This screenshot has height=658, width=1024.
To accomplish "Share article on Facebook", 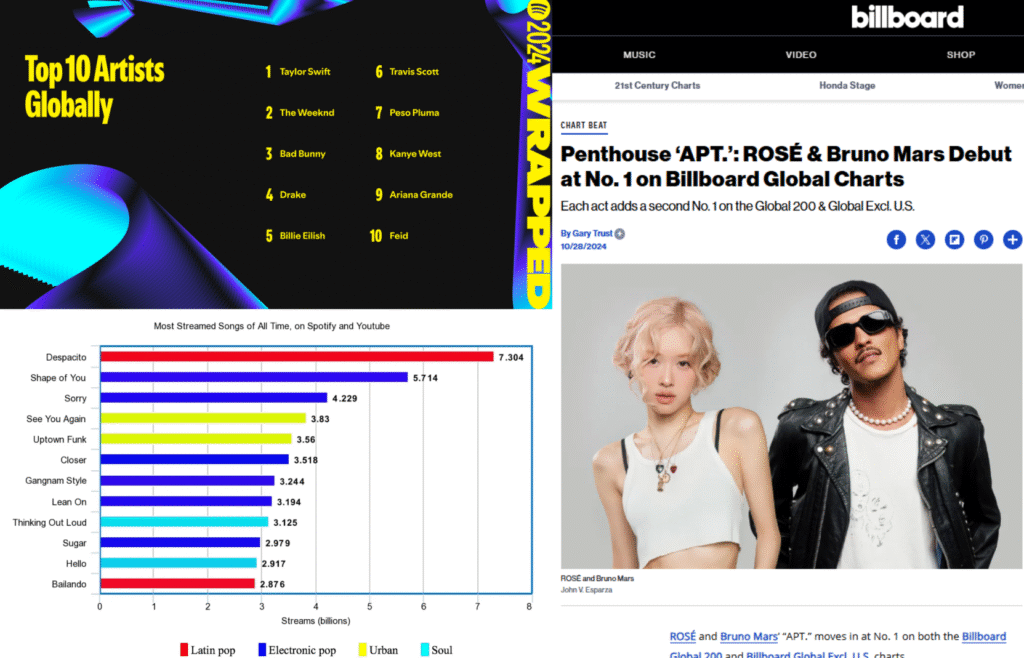I will [x=896, y=240].
